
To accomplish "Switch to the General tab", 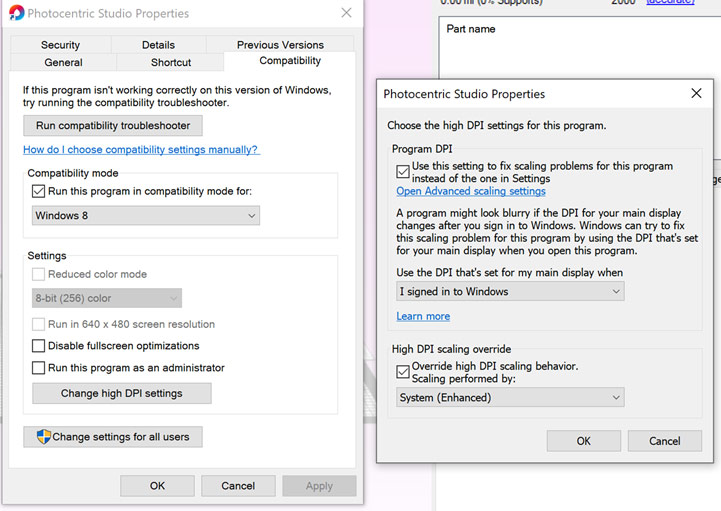I will click(x=63, y=63).
